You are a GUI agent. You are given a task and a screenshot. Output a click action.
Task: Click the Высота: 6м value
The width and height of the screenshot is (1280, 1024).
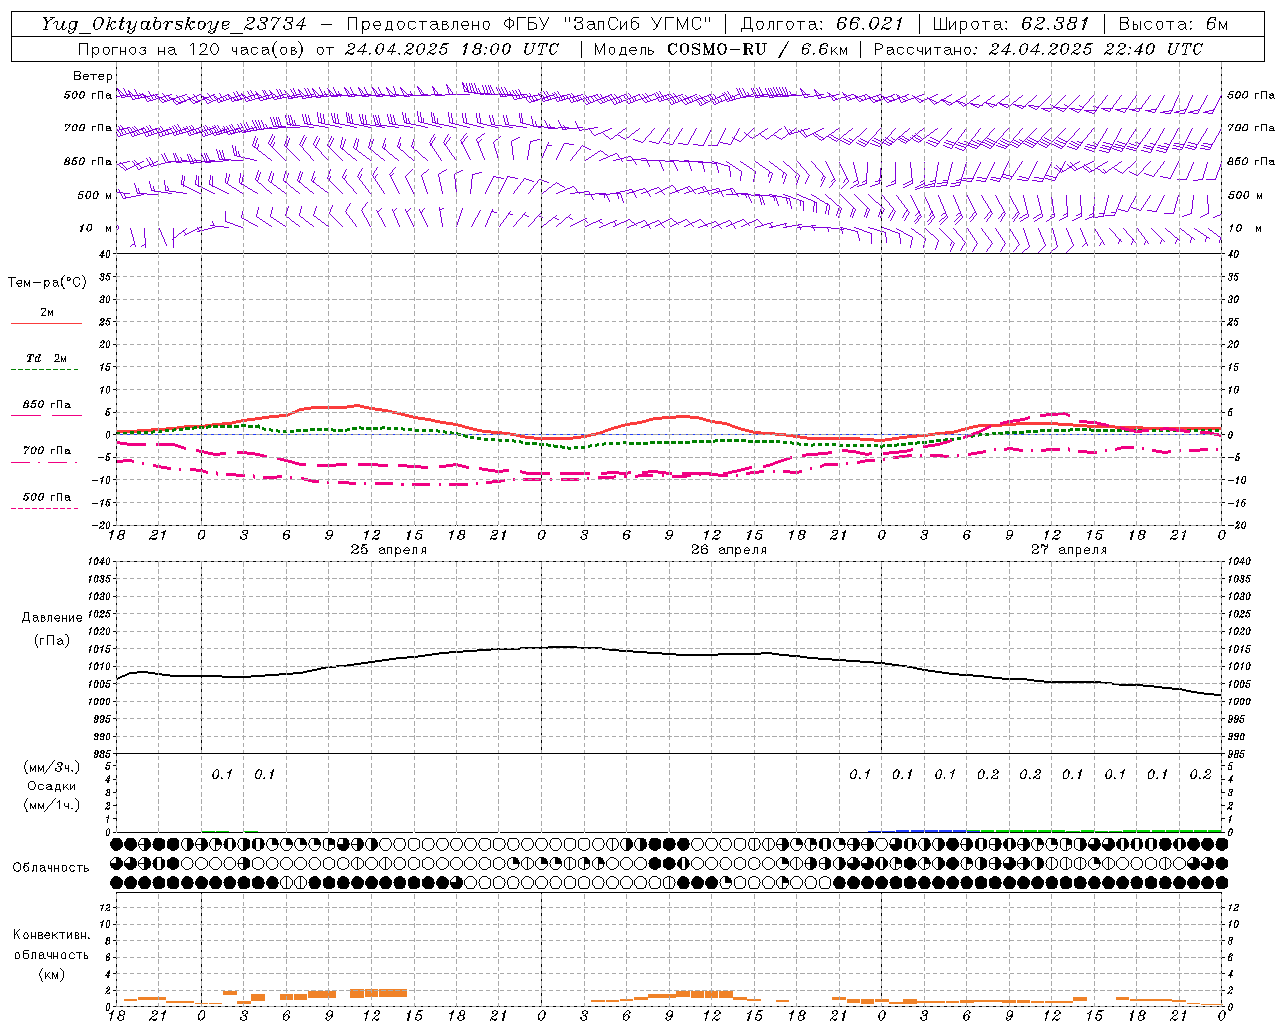(1173, 24)
